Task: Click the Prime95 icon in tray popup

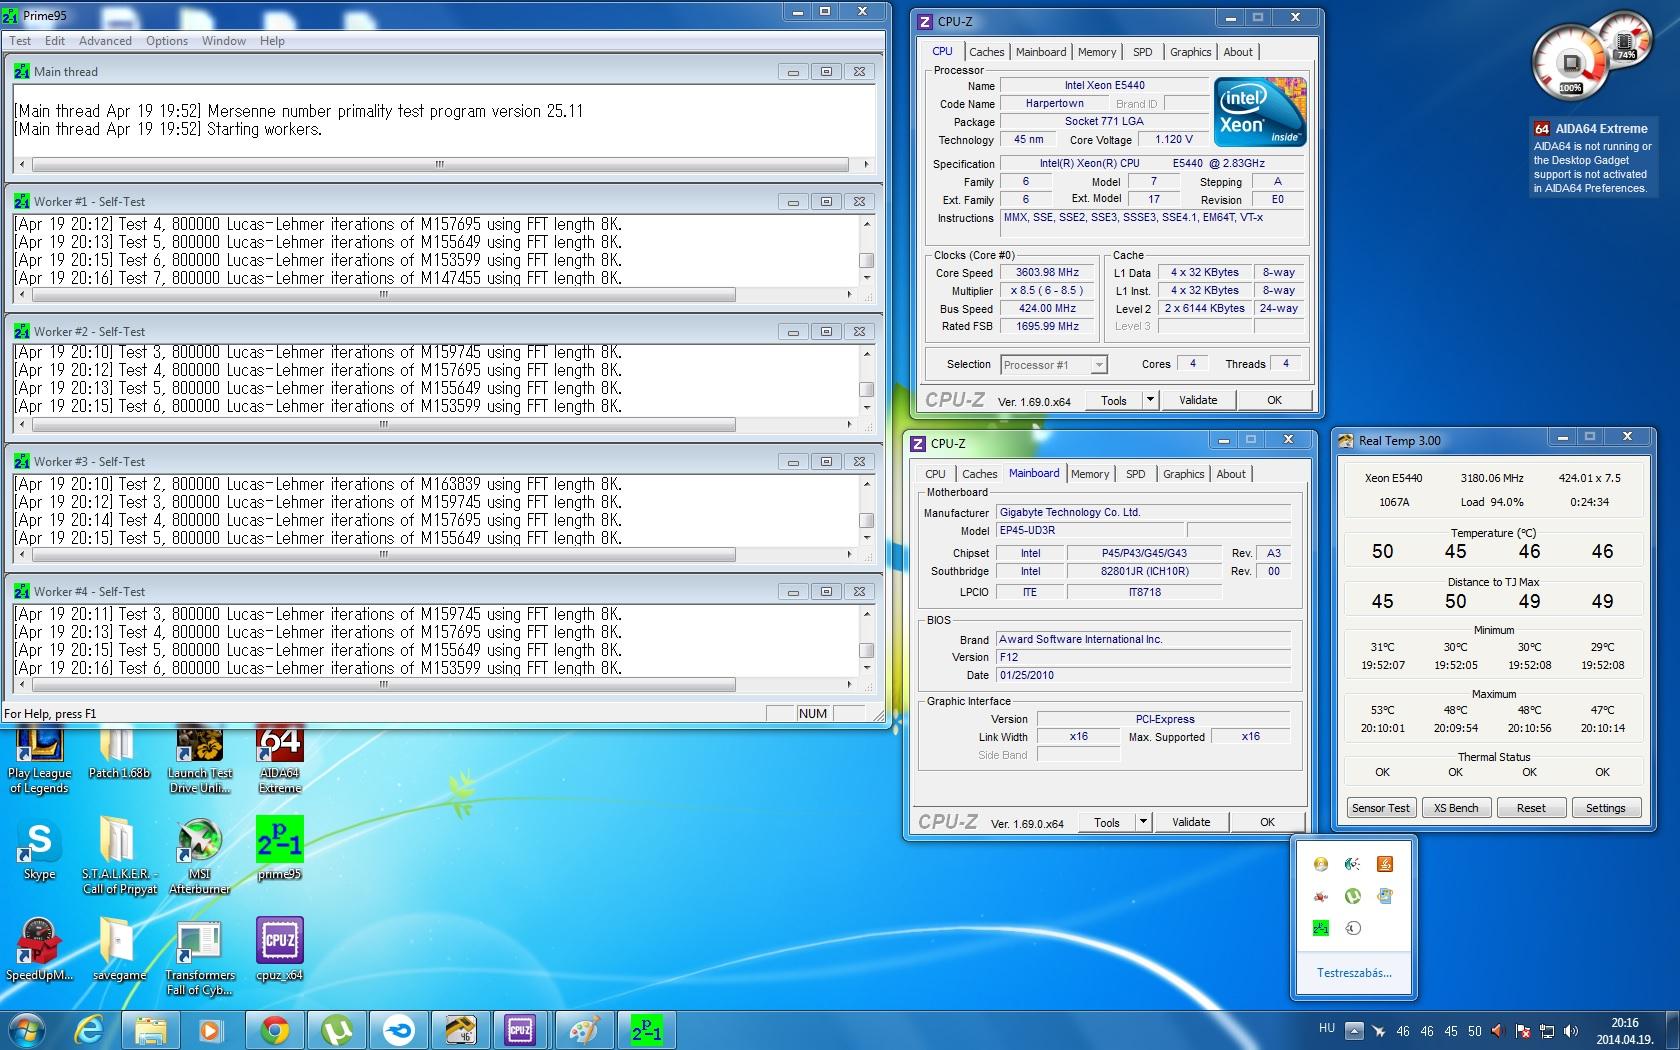Action: click(1321, 928)
